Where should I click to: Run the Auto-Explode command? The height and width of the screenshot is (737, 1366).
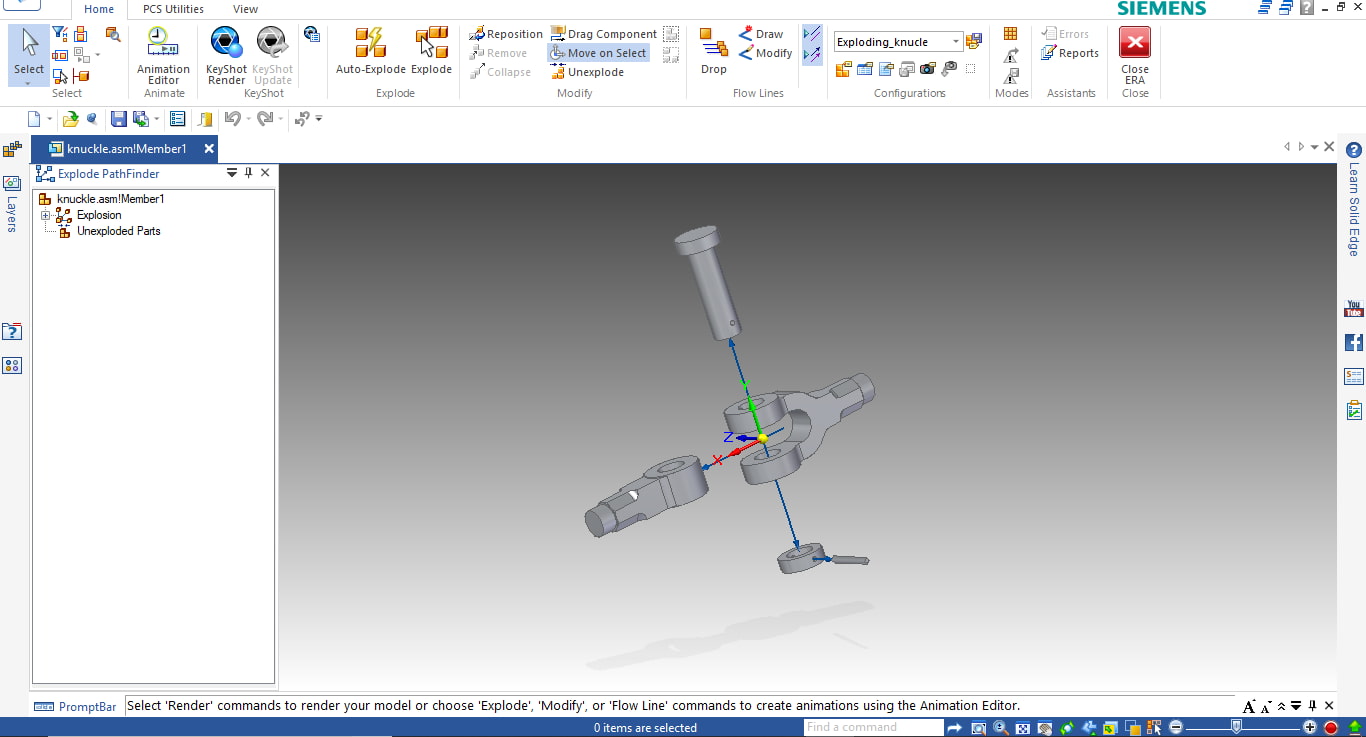pos(370,52)
